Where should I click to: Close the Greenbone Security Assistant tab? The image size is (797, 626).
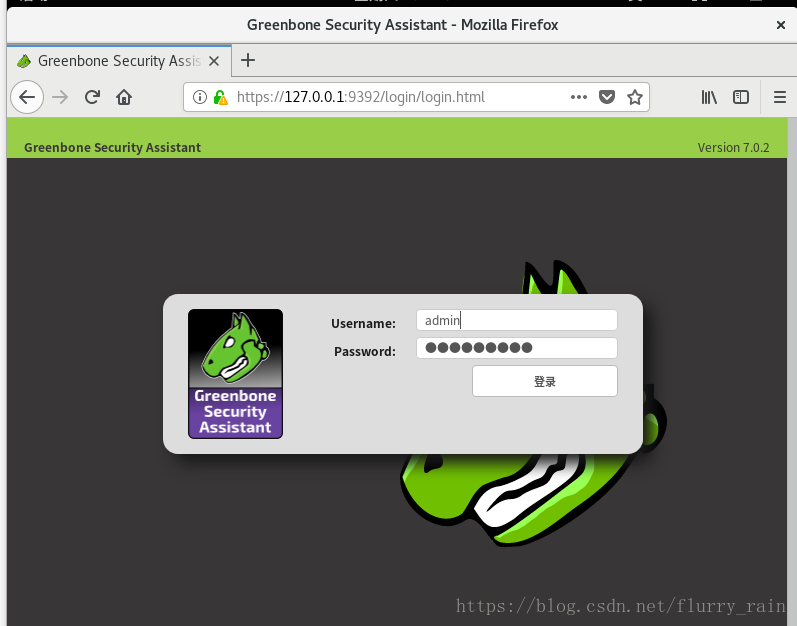click(x=214, y=61)
